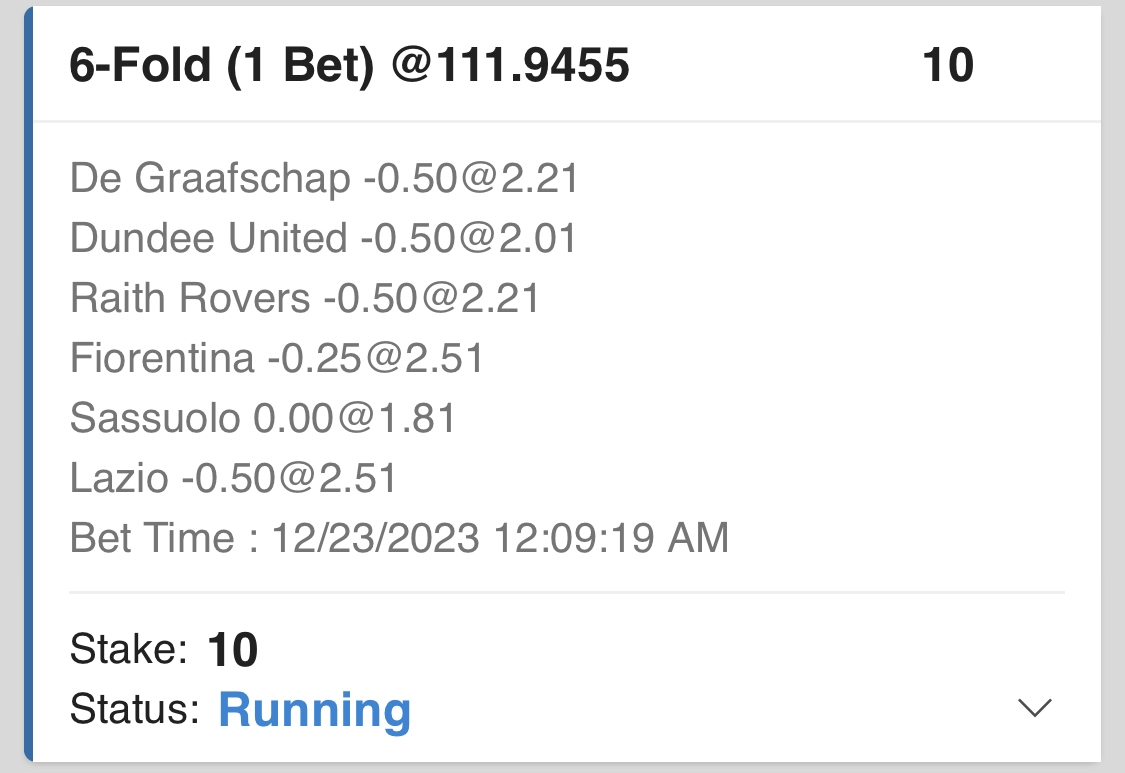Click the 12:09:19 AM timestamp
1125x773 pixels.
pos(610,538)
